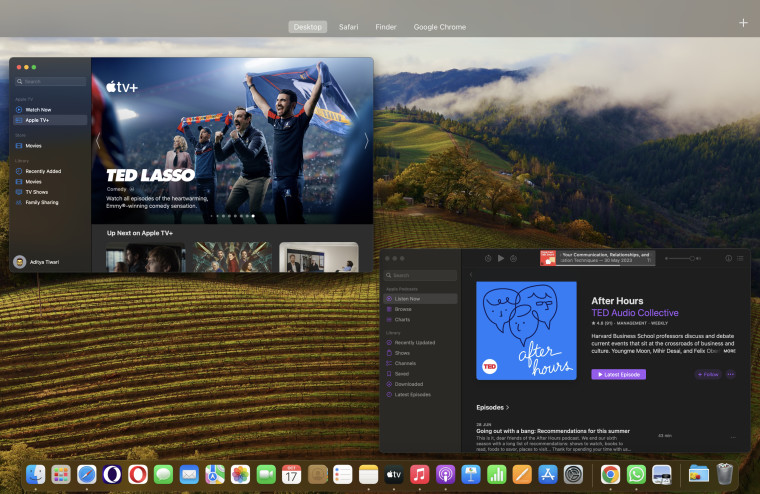Open FaceTime from the Dock
Image resolution: width=760 pixels, height=494 pixels.
[266, 474]
